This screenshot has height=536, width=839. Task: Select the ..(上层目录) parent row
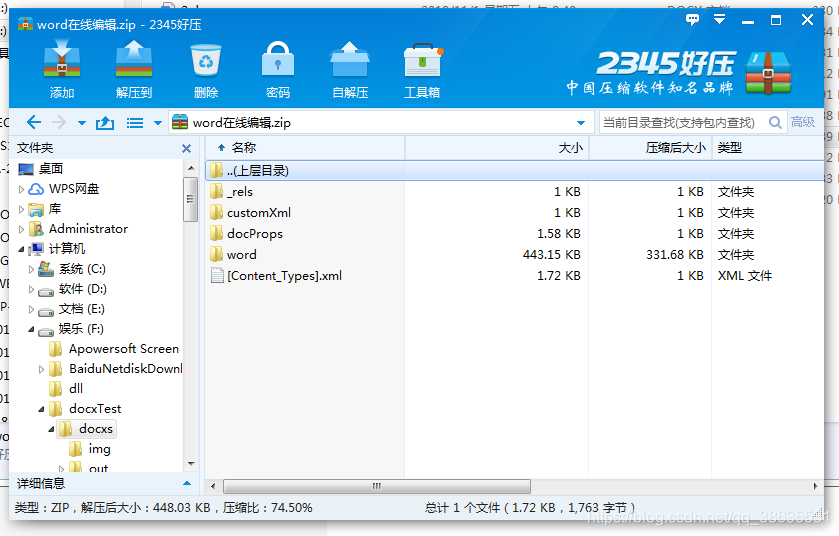pos(514,171)
